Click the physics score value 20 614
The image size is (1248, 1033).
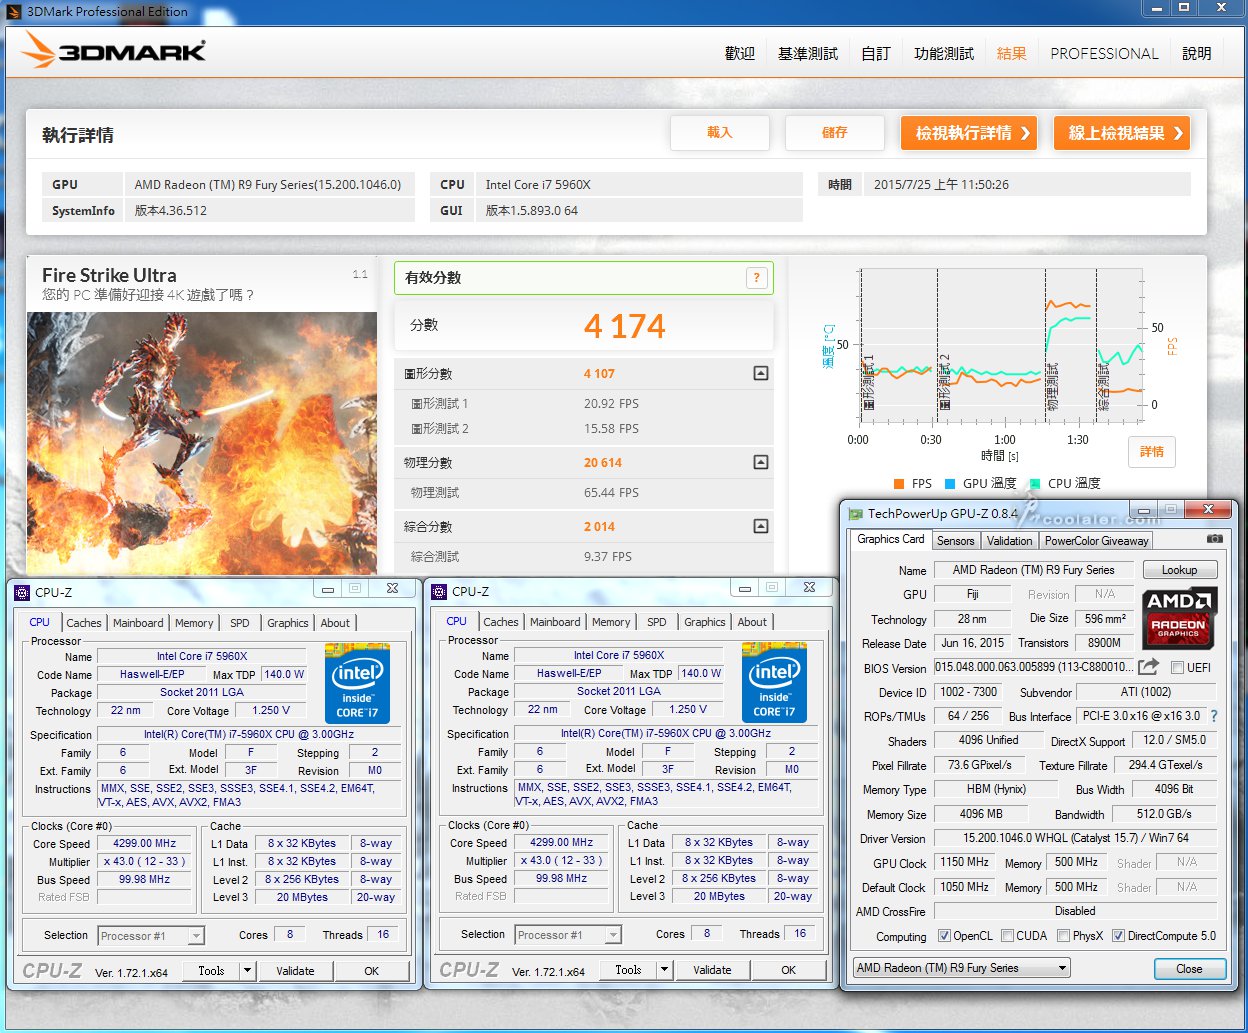[603, 463]
